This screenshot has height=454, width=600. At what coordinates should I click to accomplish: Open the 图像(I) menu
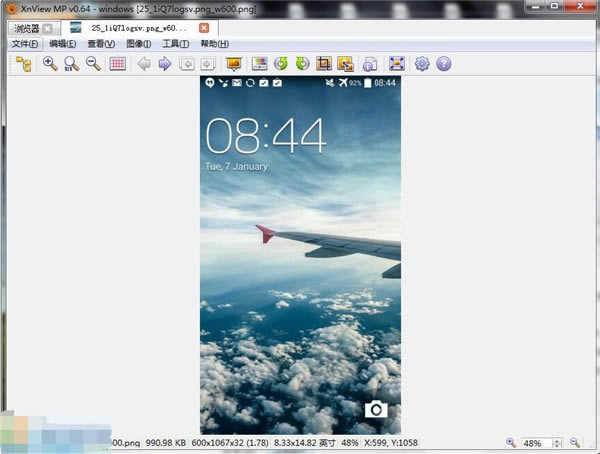[139, 44]
